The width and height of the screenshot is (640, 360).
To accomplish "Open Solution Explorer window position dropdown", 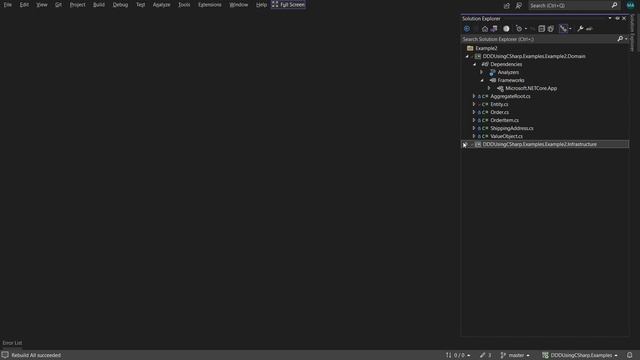I will click(610, 18).
